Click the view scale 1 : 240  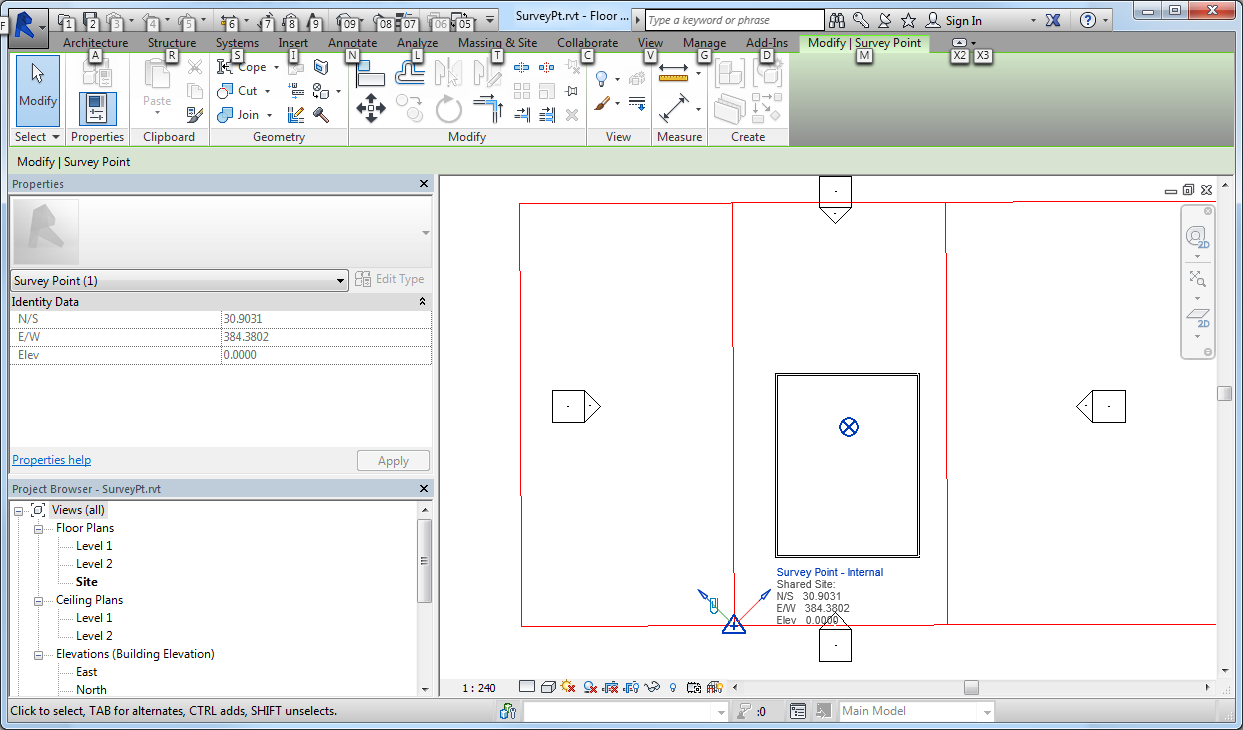tap(478, 688)
